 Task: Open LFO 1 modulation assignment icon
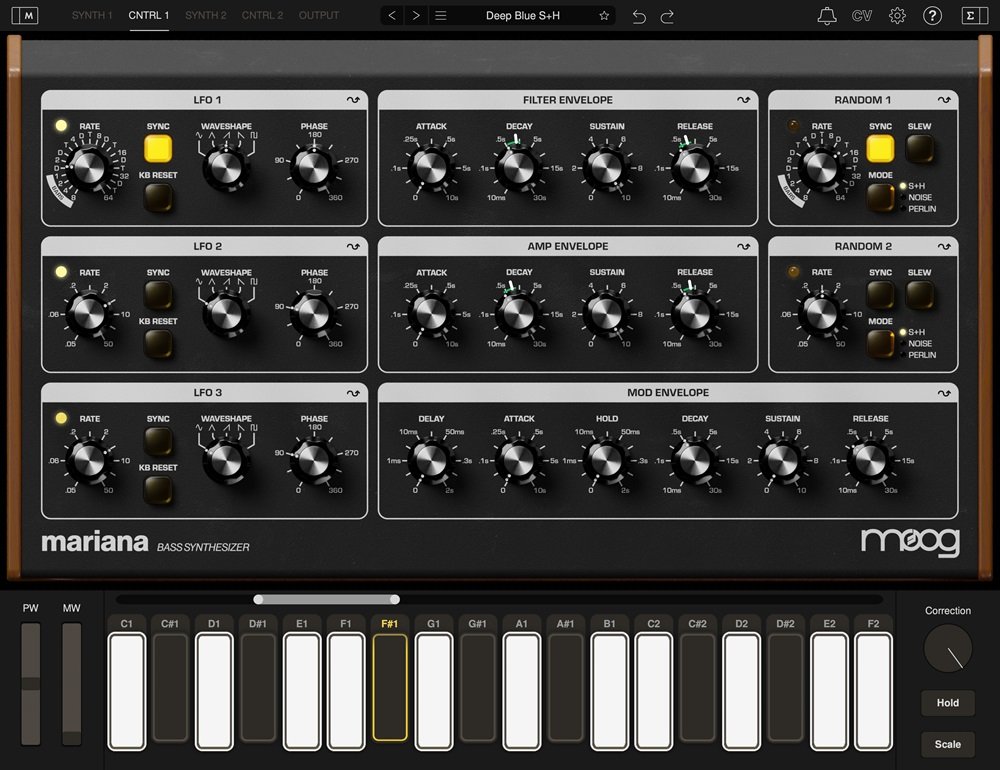click(353, 100)
